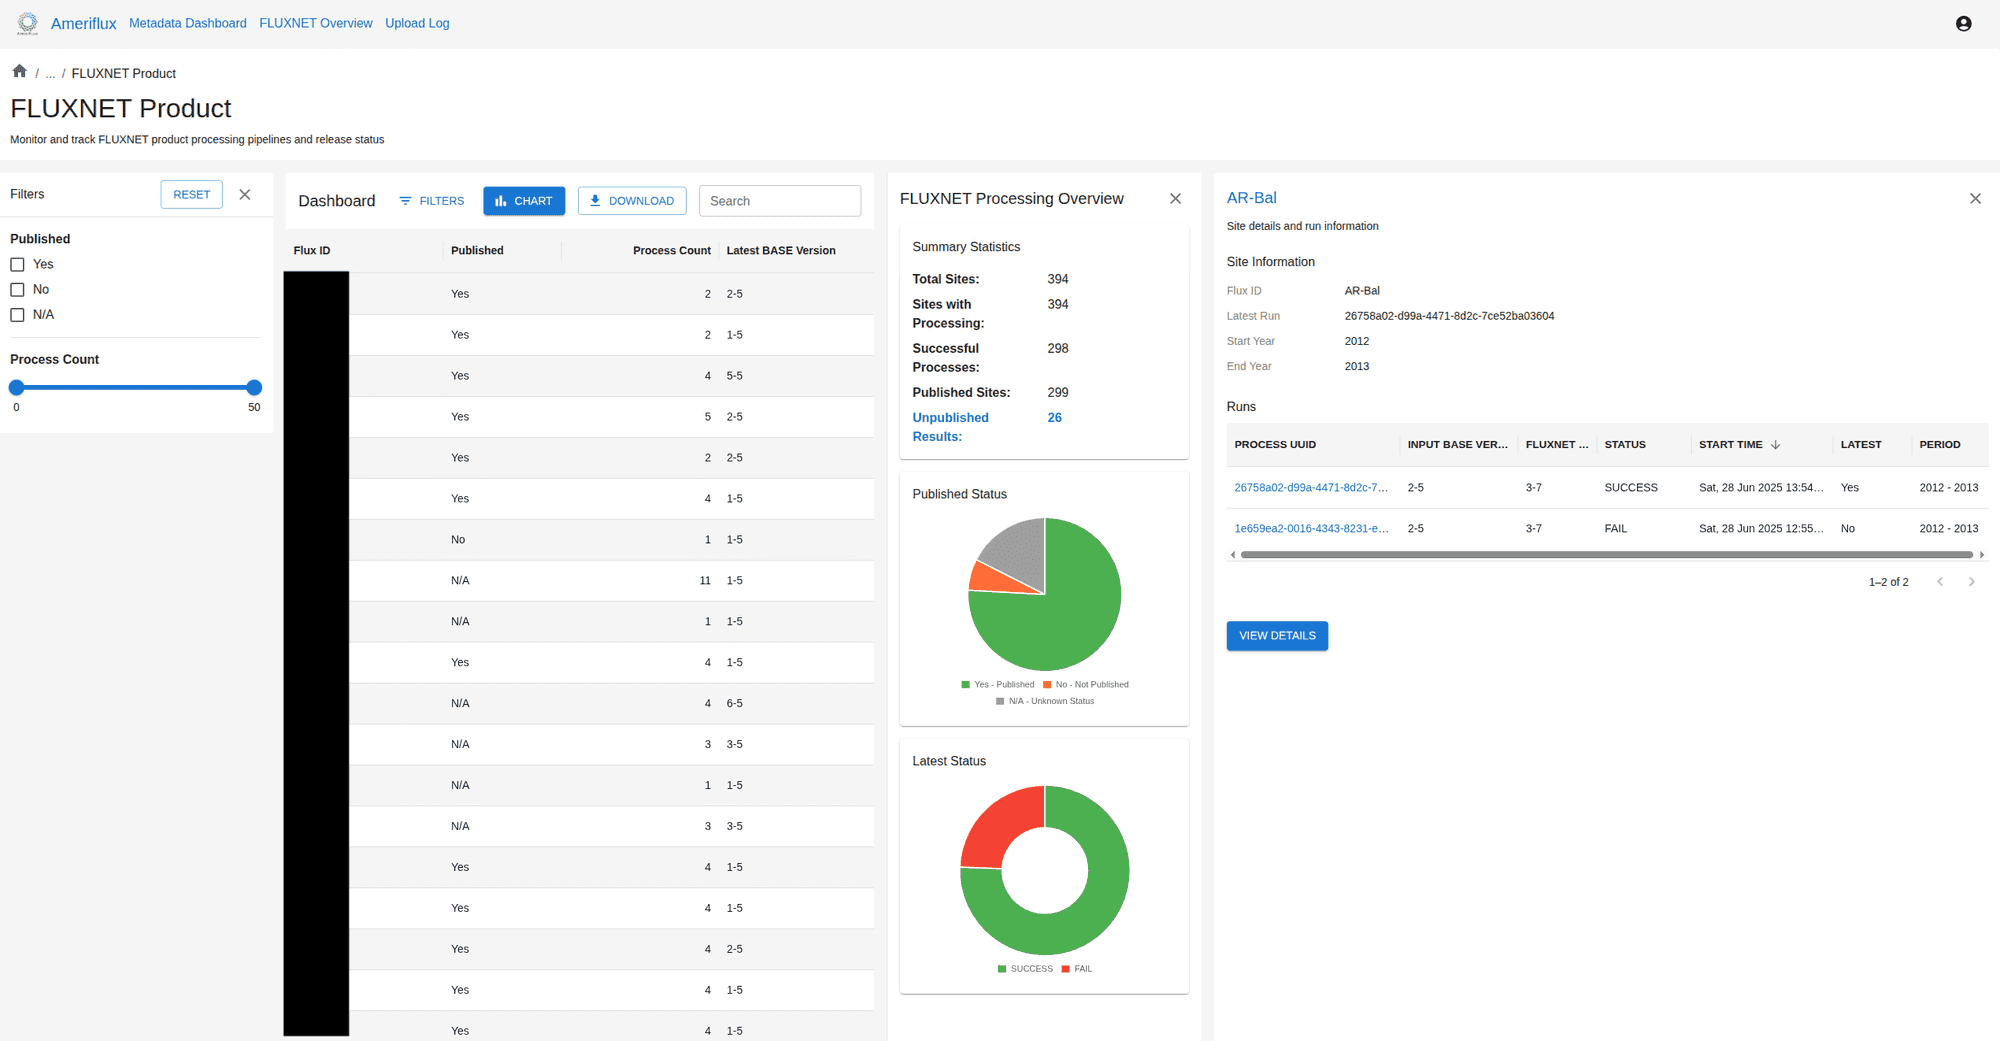Go to next page of runs
The width and height of the screenshot is (2000, 1041).
point(1971,581)
